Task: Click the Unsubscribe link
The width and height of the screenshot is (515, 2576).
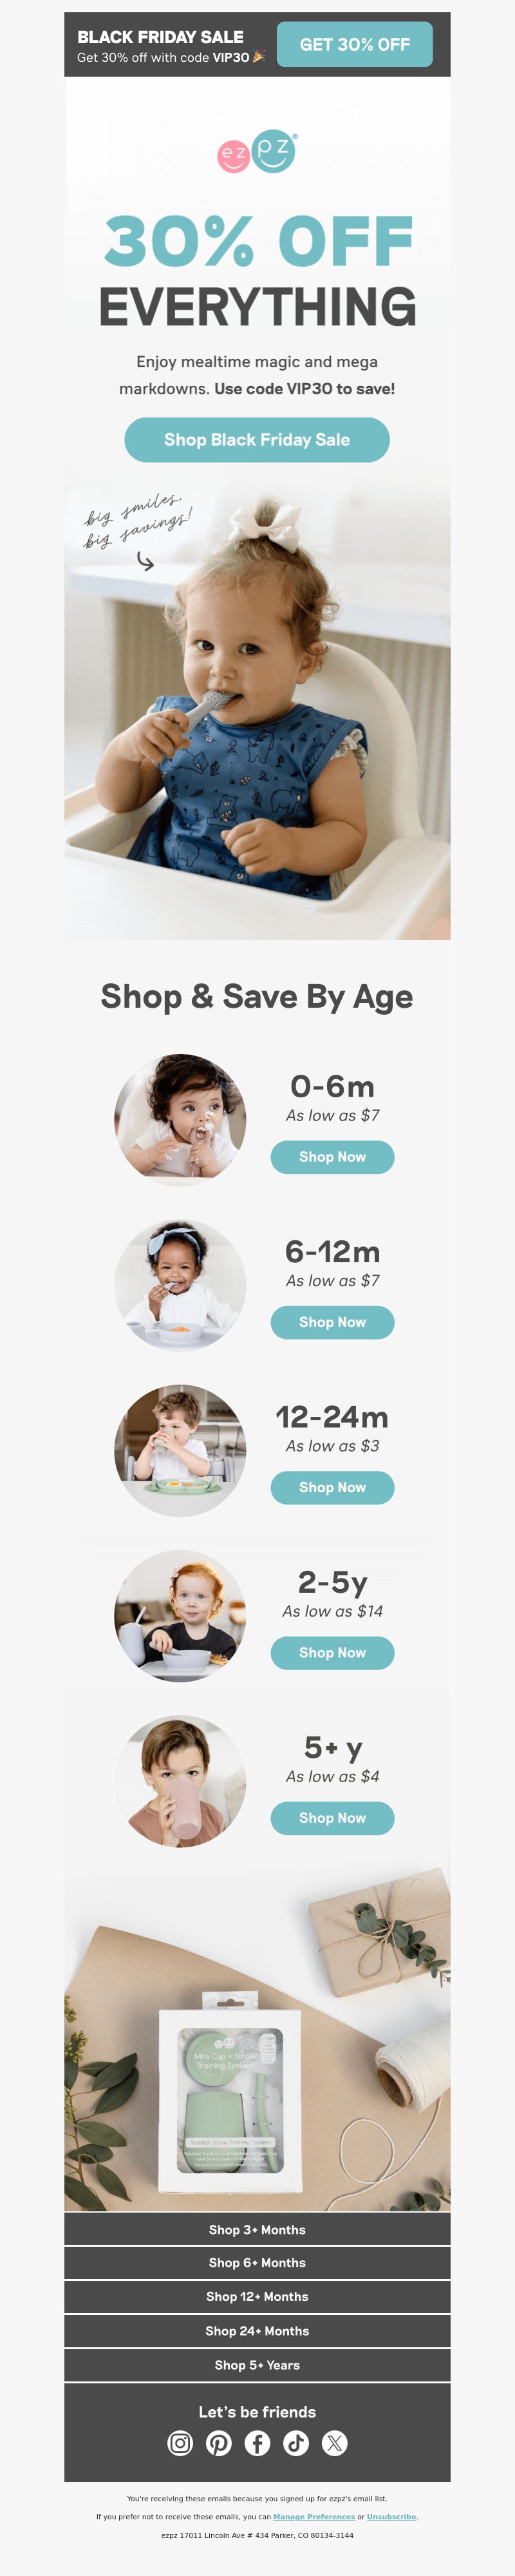Action: pyautogui.click(x=391, y=2517)
